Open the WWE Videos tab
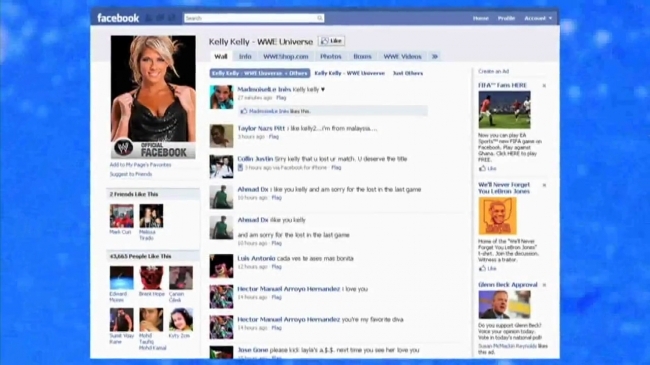 (402, 56)
